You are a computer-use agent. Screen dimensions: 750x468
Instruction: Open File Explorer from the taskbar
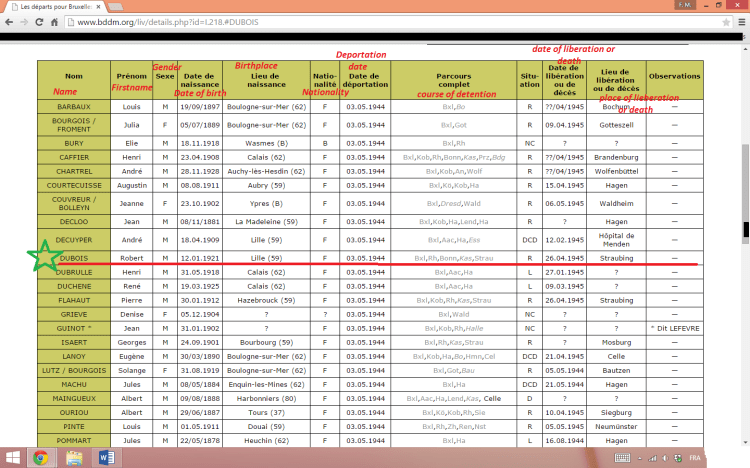74,458
